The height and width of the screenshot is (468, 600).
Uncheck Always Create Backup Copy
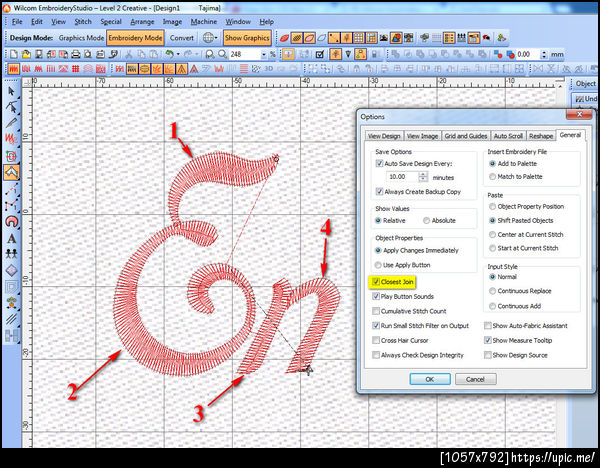379,191
